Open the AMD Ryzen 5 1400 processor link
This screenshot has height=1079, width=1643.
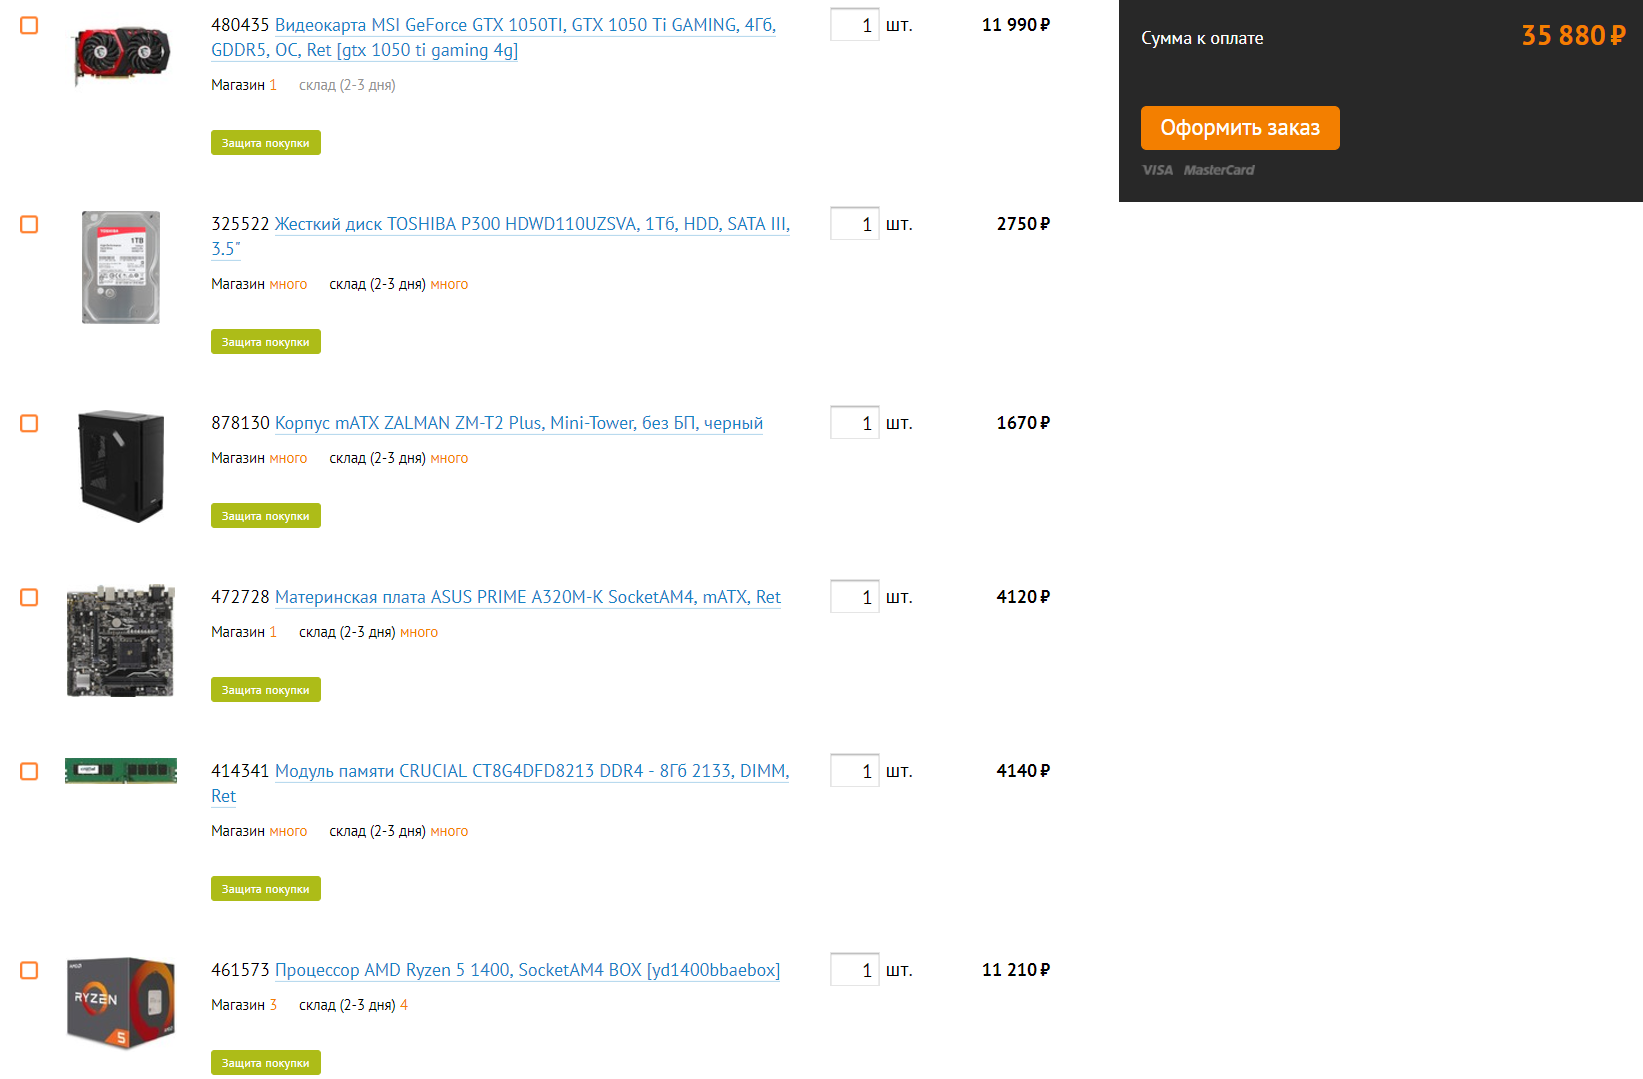pos(527,970)
